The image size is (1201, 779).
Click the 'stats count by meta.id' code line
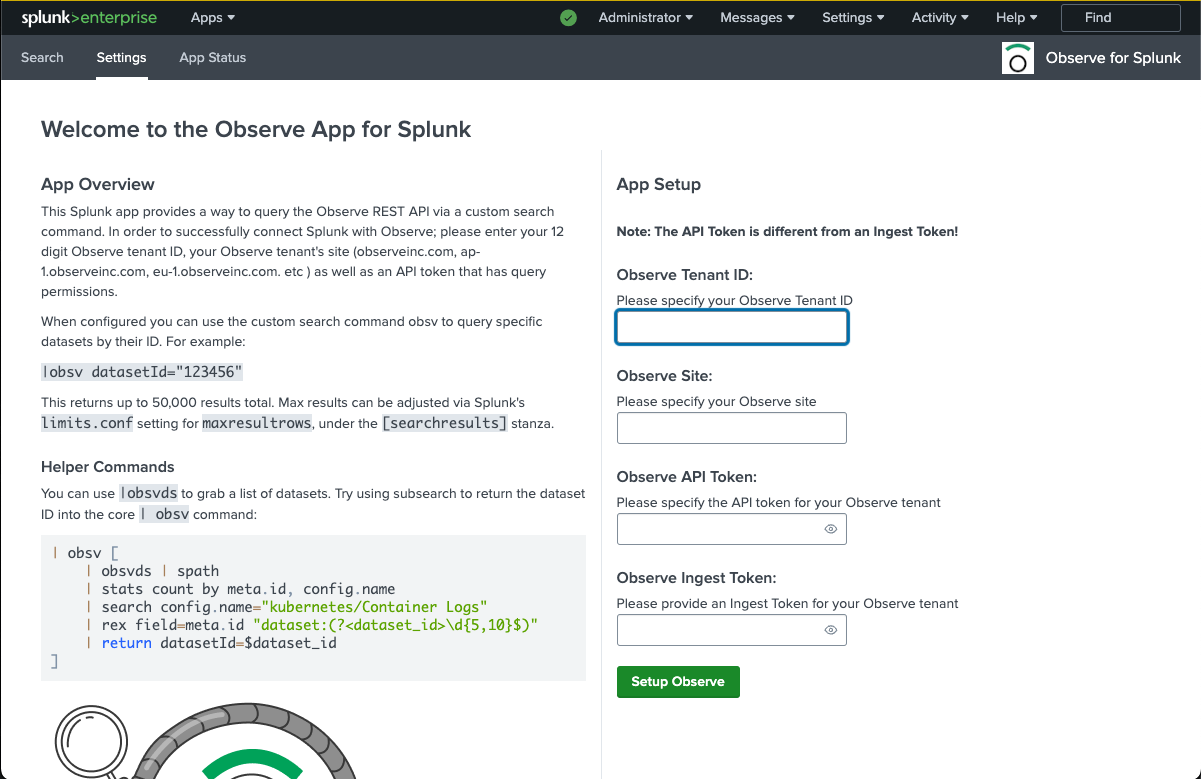click(x=240, y=589)
